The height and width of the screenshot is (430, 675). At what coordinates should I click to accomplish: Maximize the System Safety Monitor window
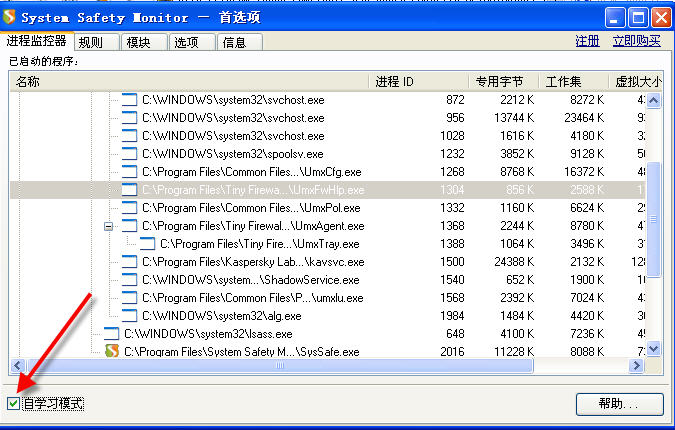click(x=638, y=18)
